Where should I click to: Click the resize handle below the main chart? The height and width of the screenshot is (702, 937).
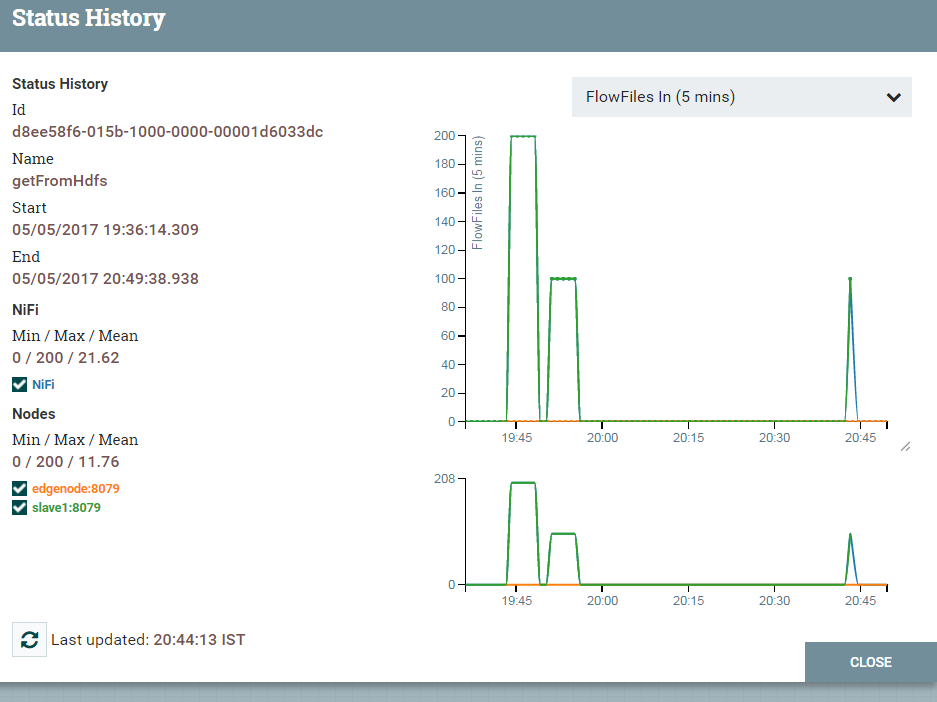(906, 447)
